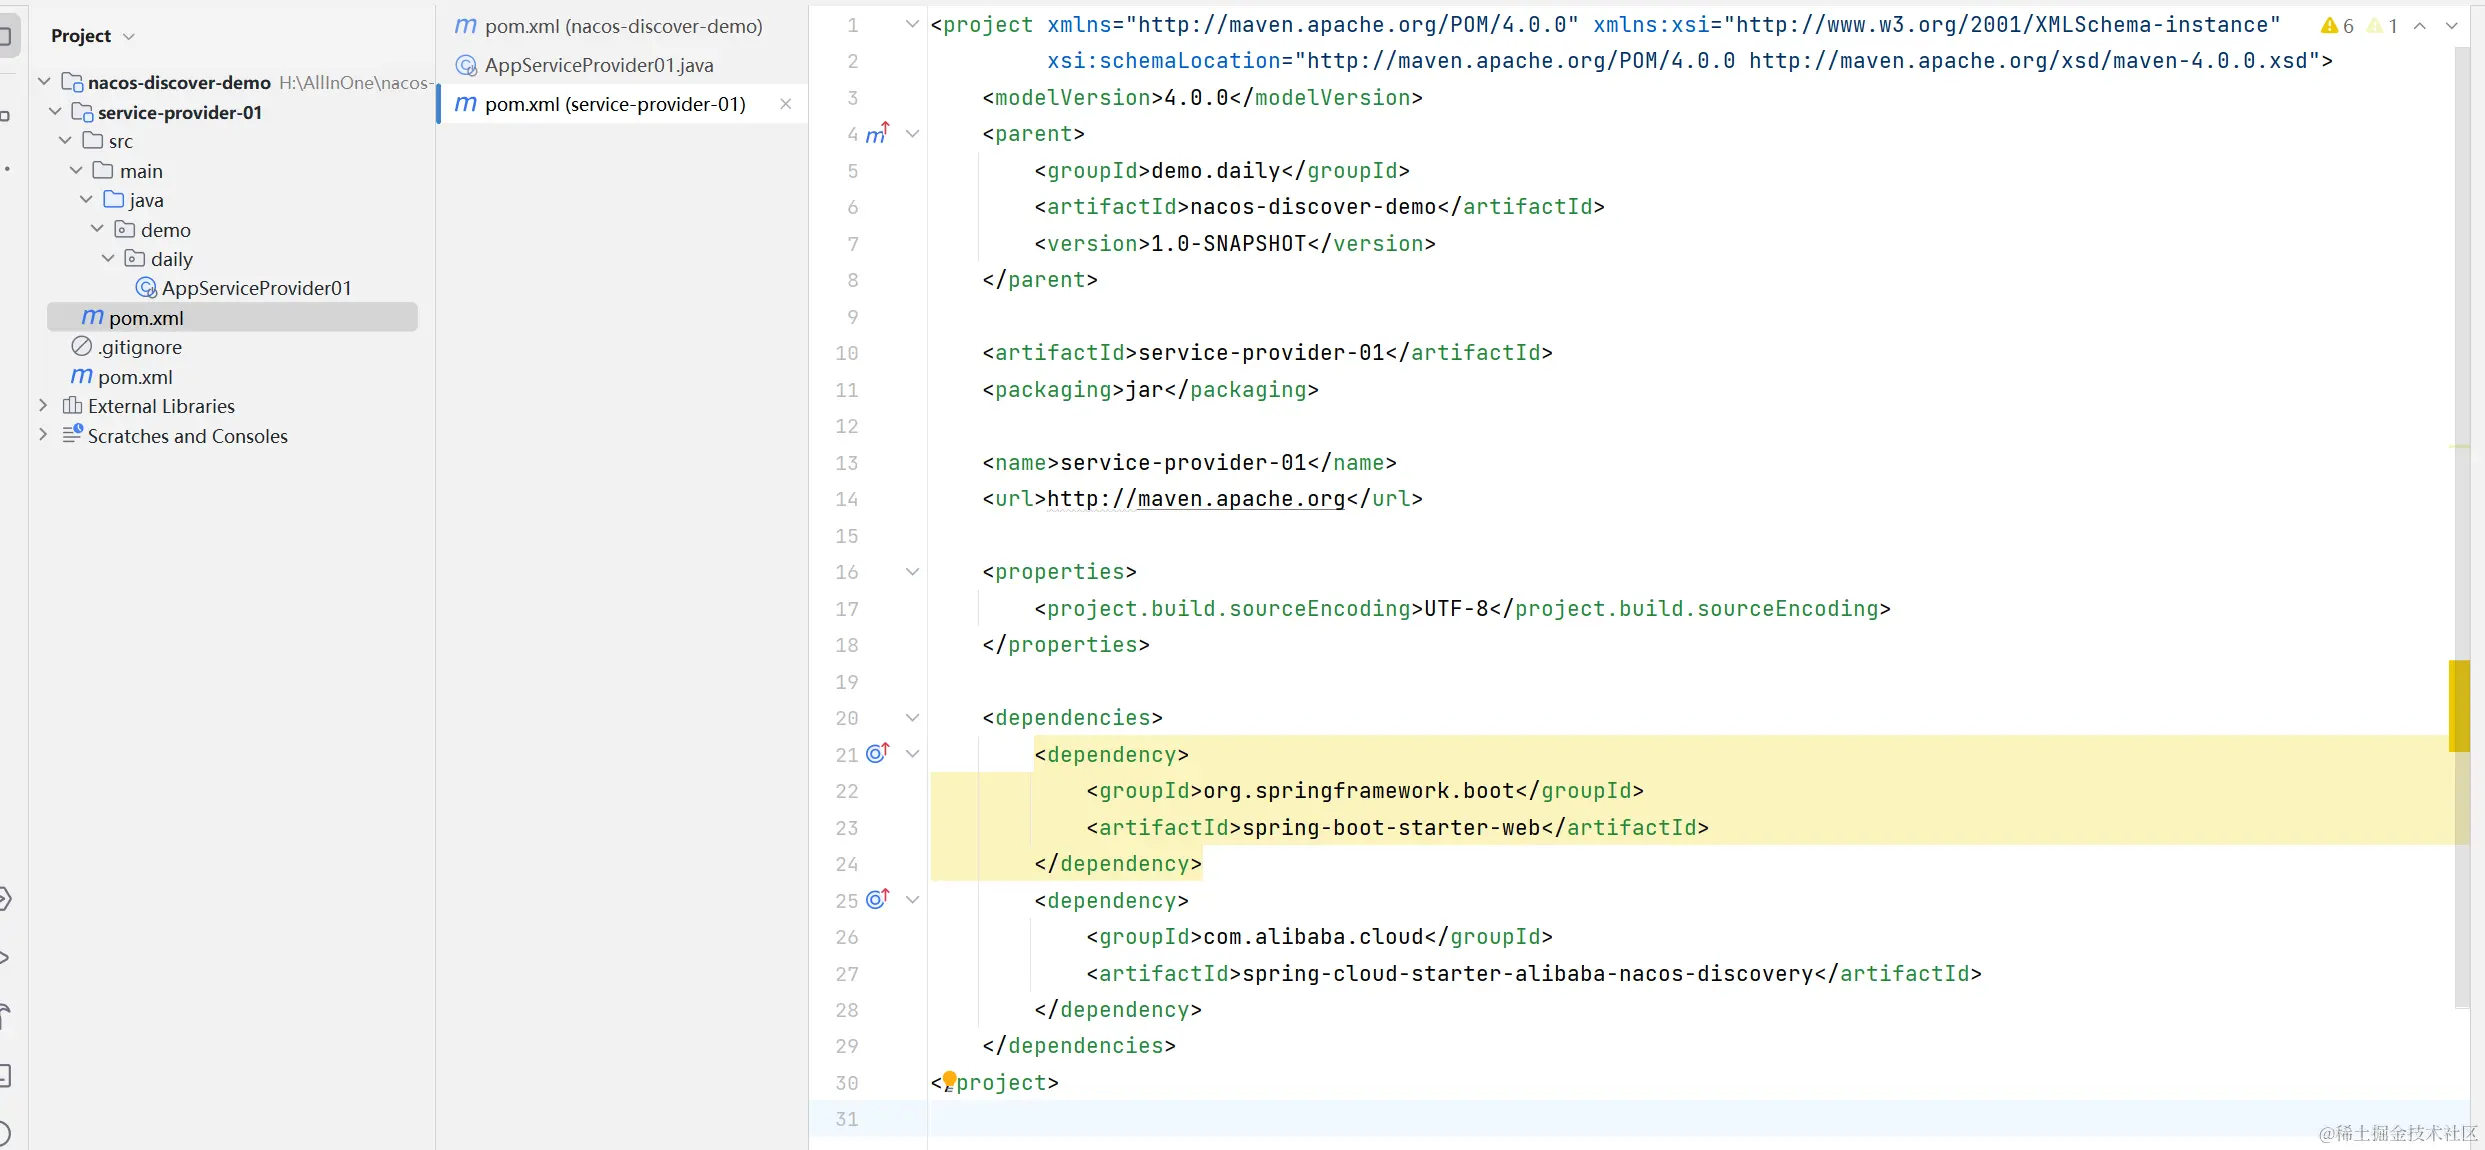Click the warnings indicator showing 6
2485x1150 pixels.
pos(2338,26)
